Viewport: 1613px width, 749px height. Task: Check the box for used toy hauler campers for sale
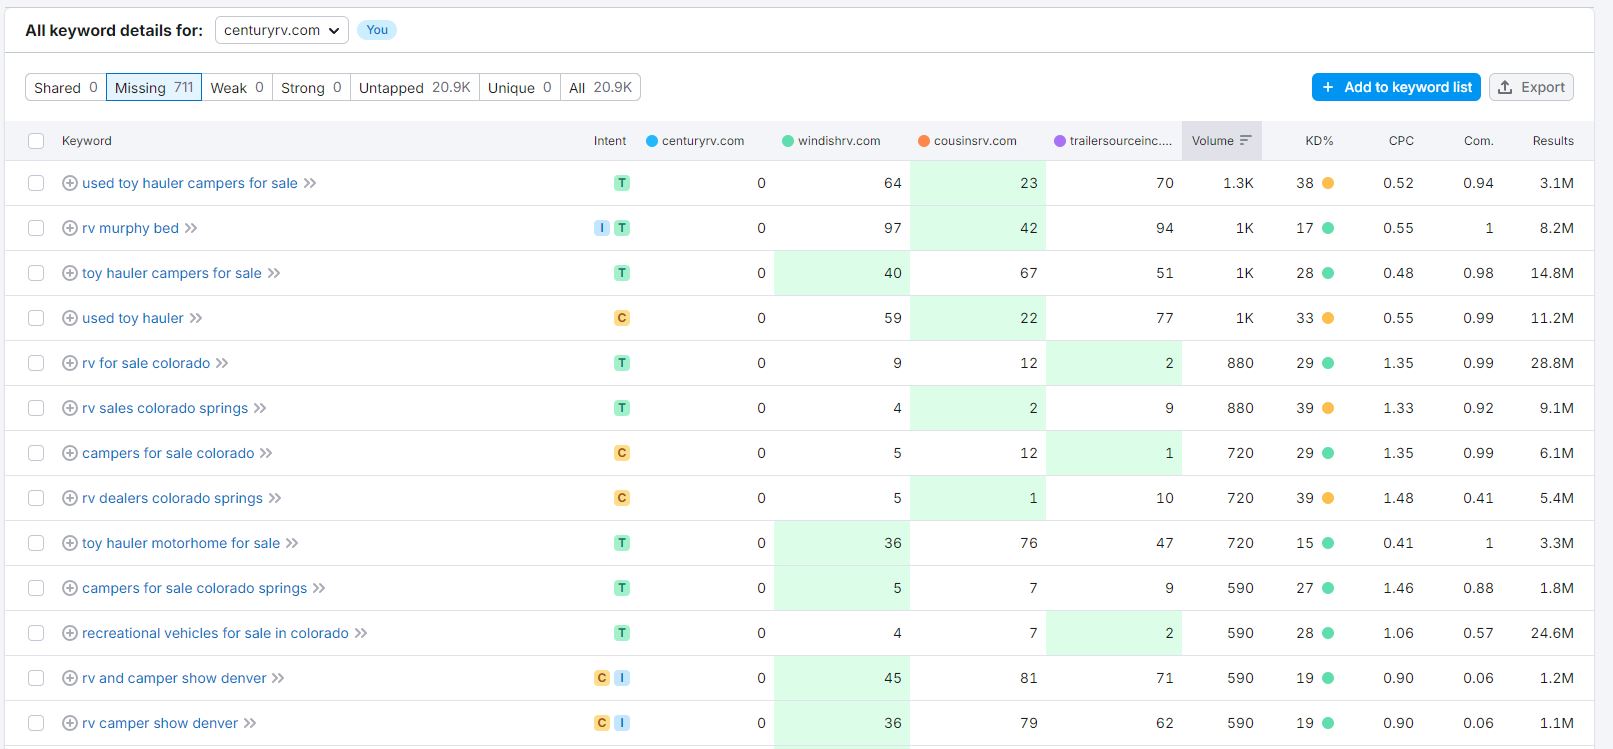coord(36,183)
